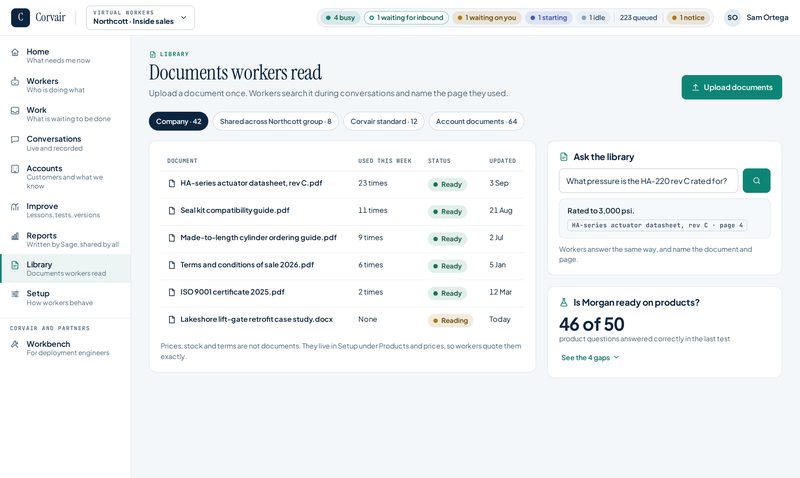The image size is (800, 478).
Task: Click the search icon button in Ask the library
Action: (757, 181)
